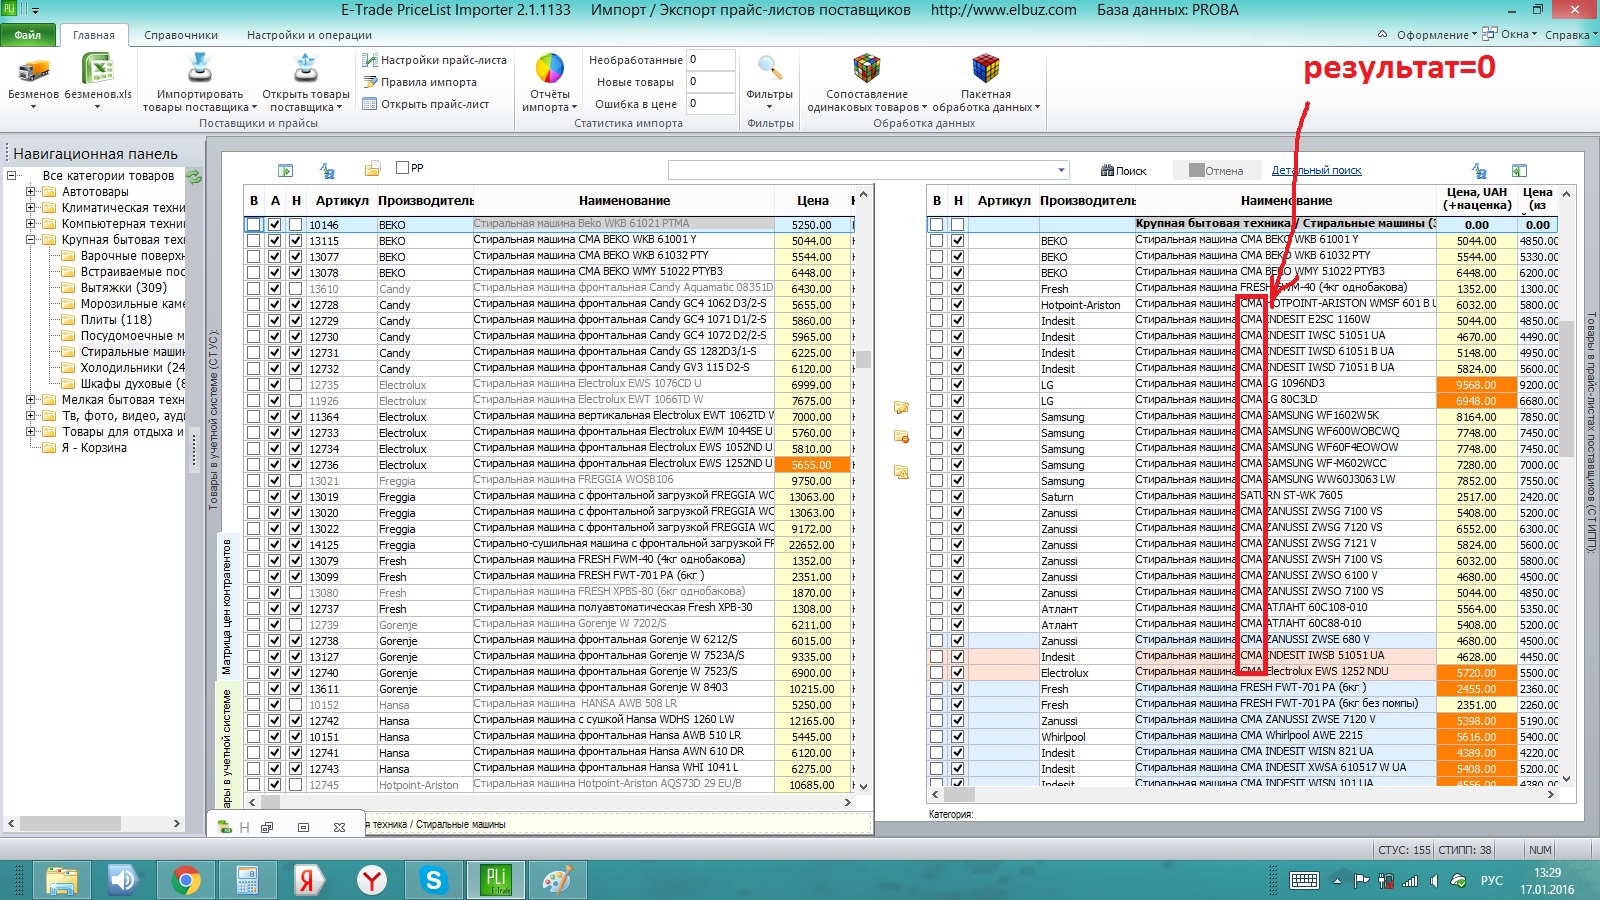The height and width of the screenshot is (900, 1600).
Task: Click restore window icon in bottom tab bar
Action: 303,828
